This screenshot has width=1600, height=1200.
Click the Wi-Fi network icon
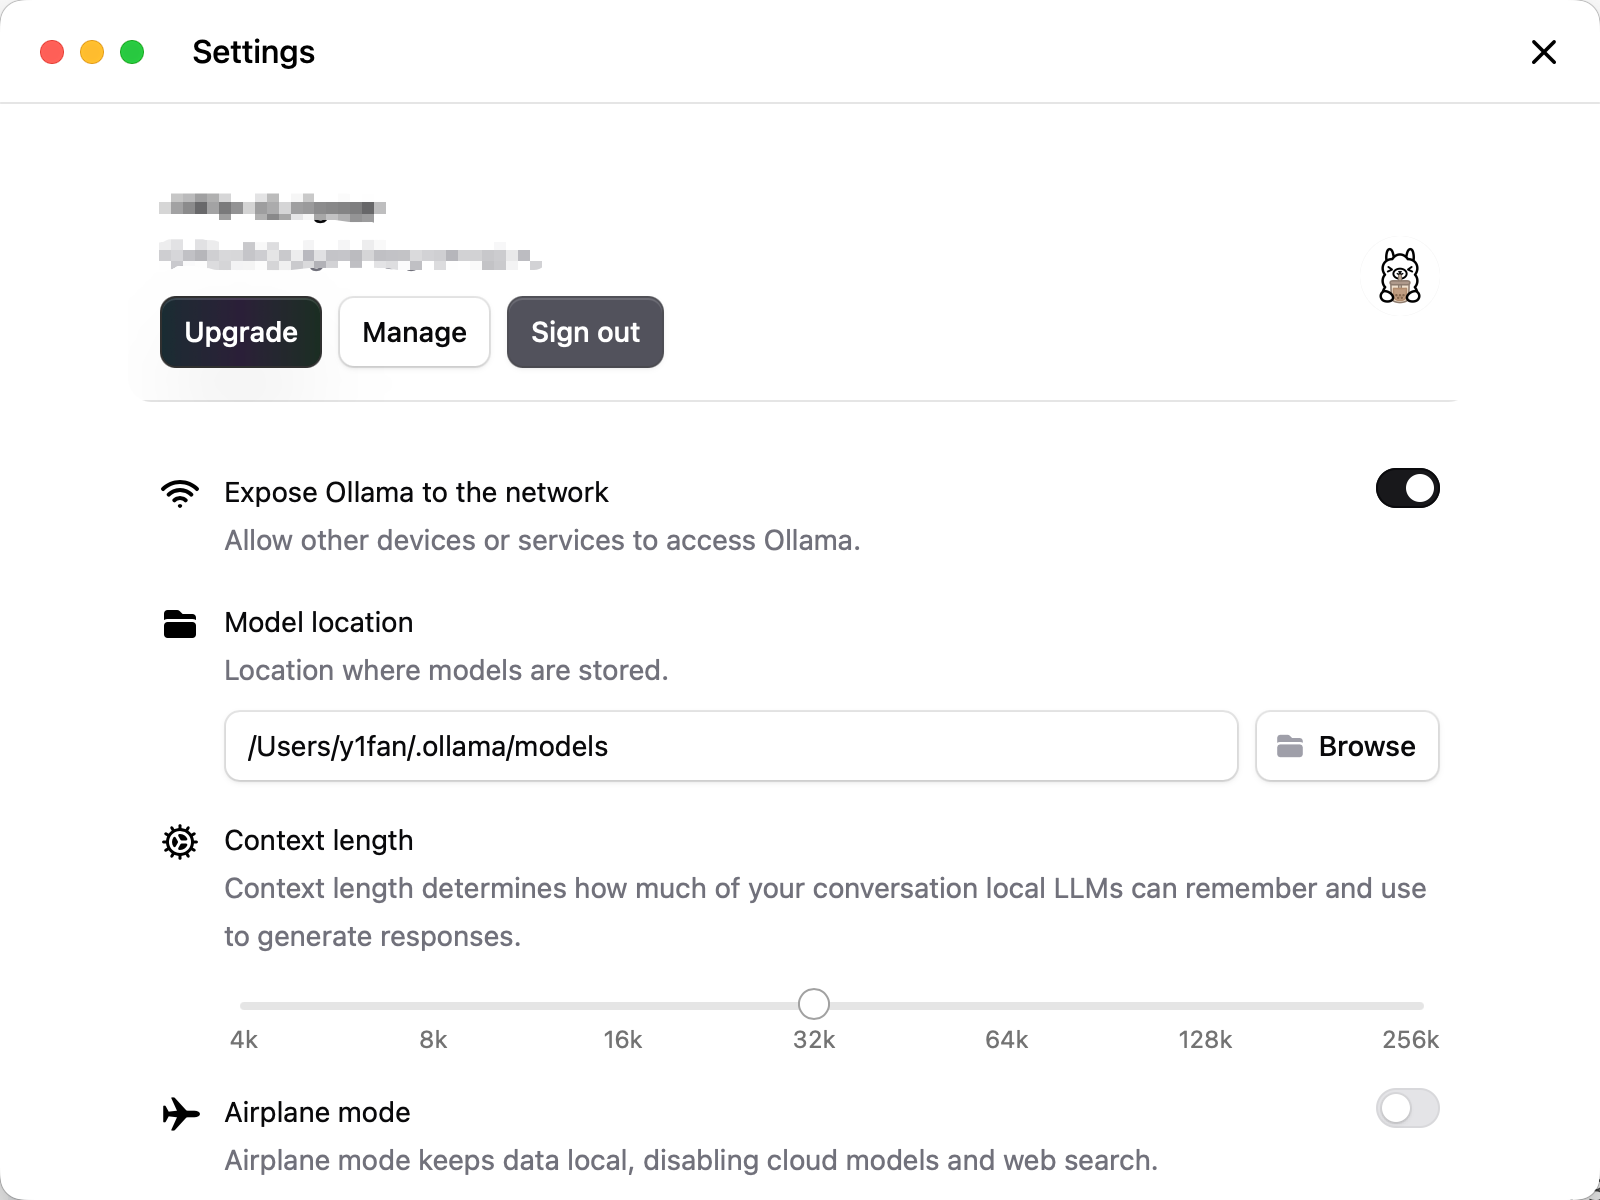[180, 493]
